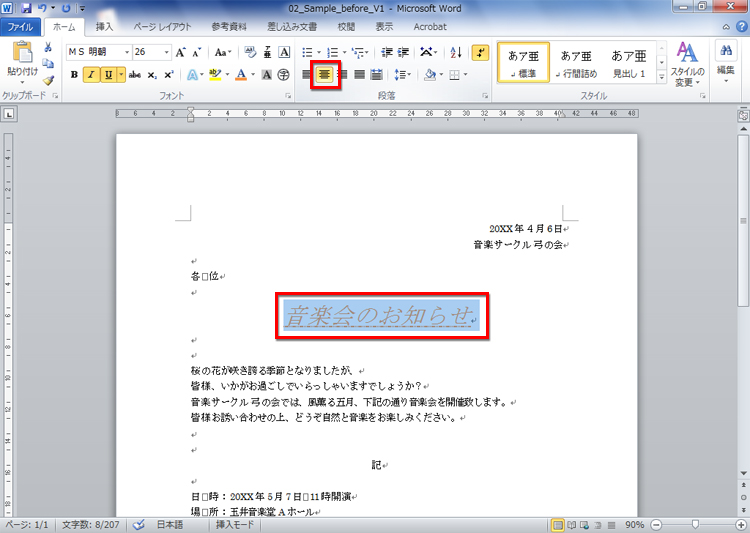Click the character border A icon
The width and height of the screenshot is (750, 533).
(x=284, y=52)
